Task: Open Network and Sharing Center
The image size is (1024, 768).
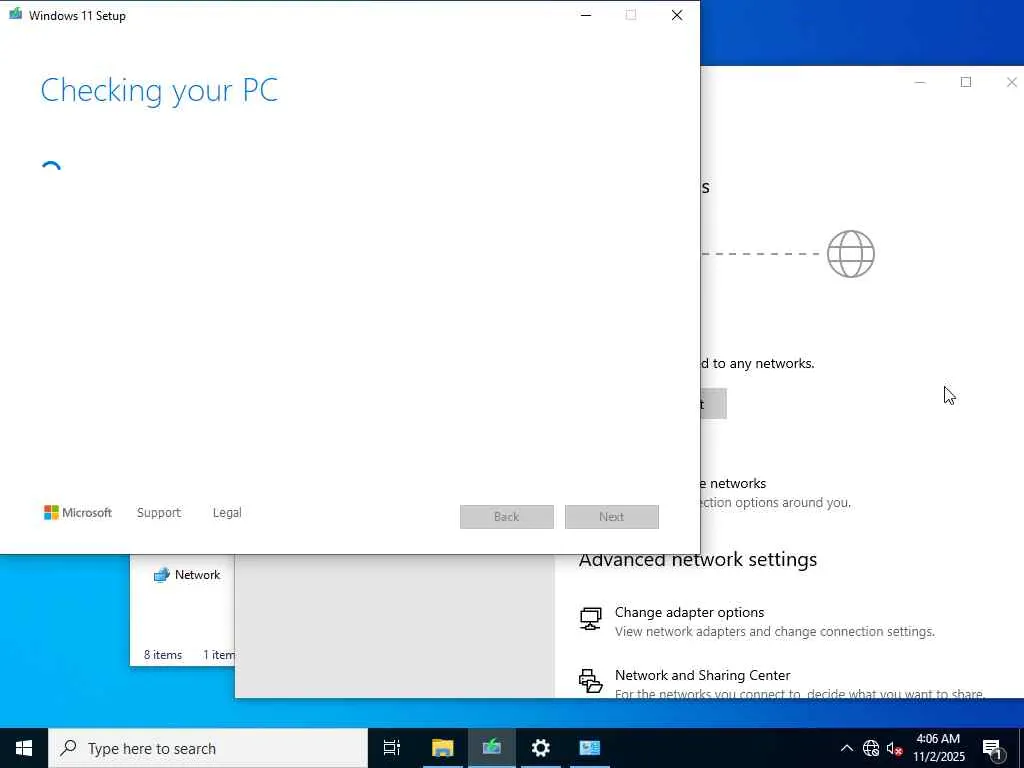Action: pyautogui.click(x=782, y=683)
